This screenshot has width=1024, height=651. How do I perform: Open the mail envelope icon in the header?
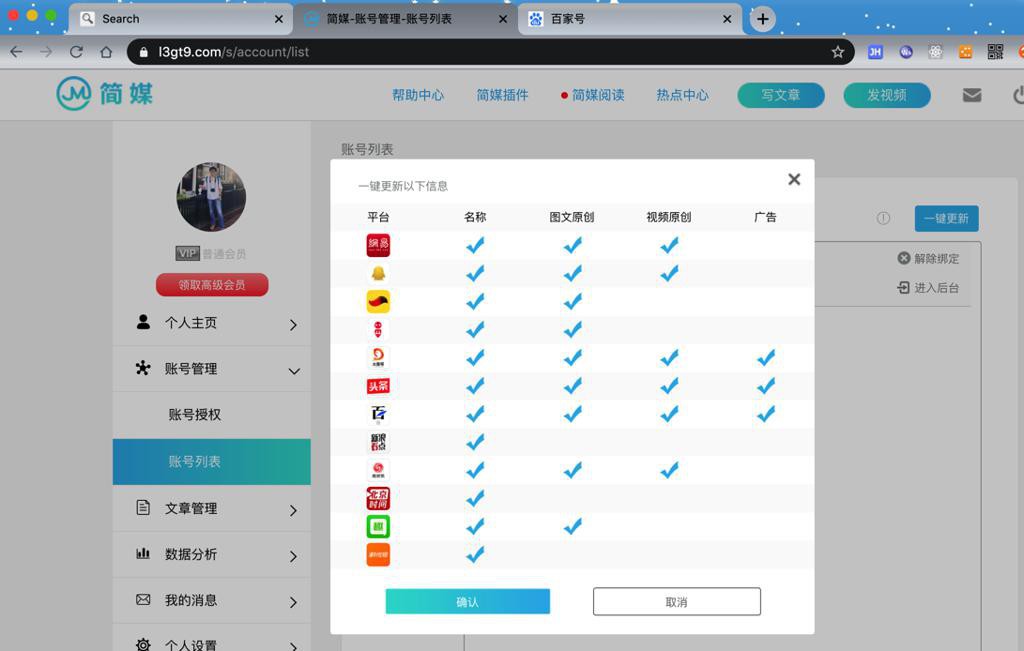(972, 95)
